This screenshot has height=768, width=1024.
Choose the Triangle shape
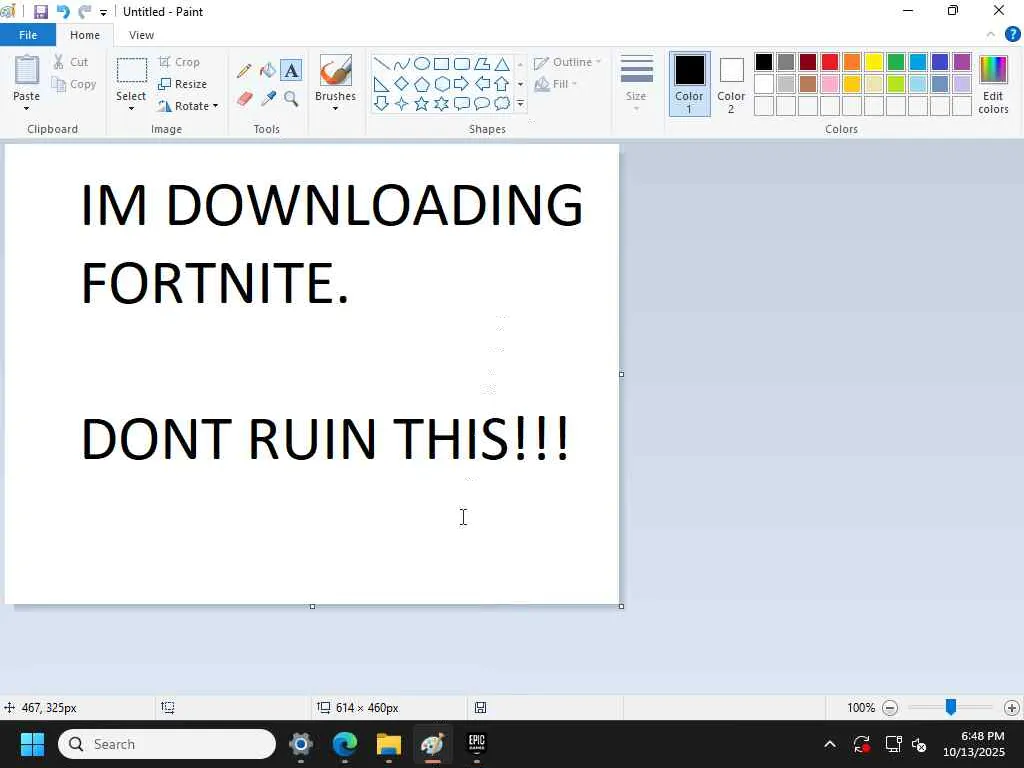point(502,64)
